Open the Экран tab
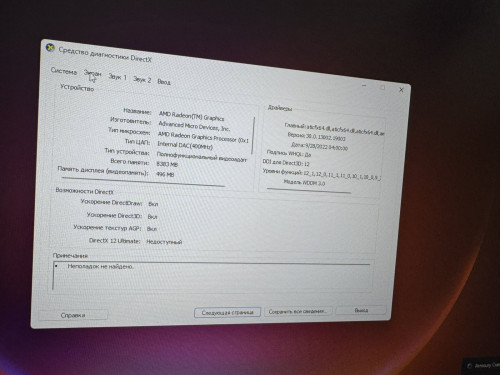This screenshot has width=500, height=375. point(92,73)
